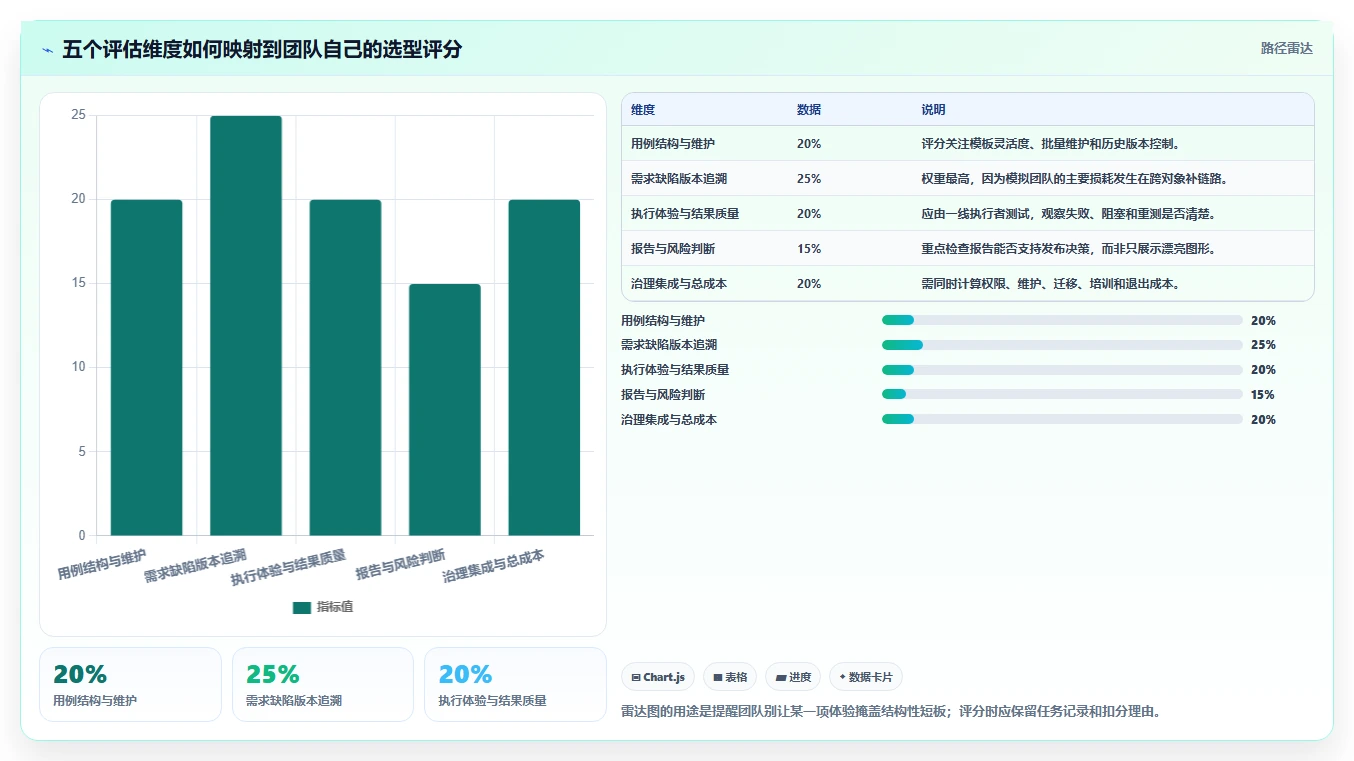
Task: Click the description starting 重点检查报告
Action: [x=1068, y=249]
